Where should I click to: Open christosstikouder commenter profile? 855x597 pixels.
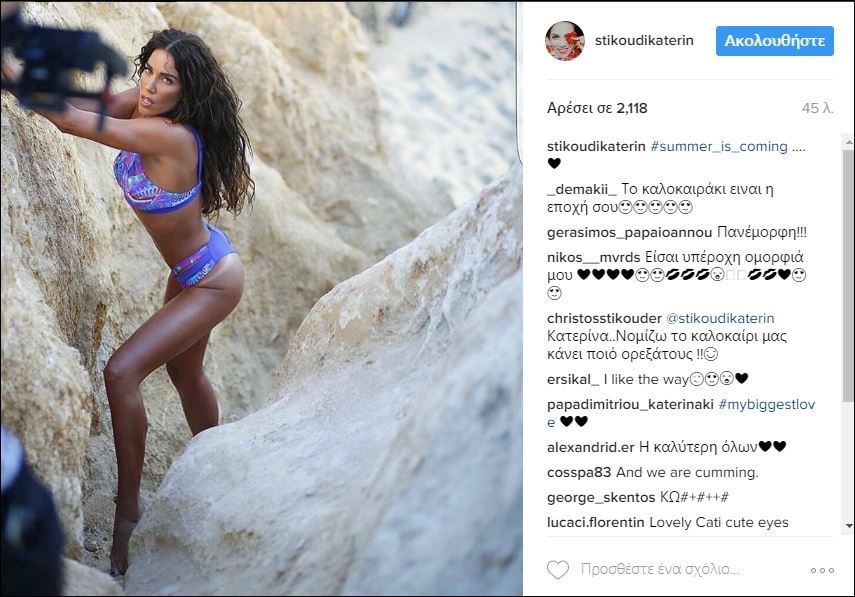click(x=604, y=318)
